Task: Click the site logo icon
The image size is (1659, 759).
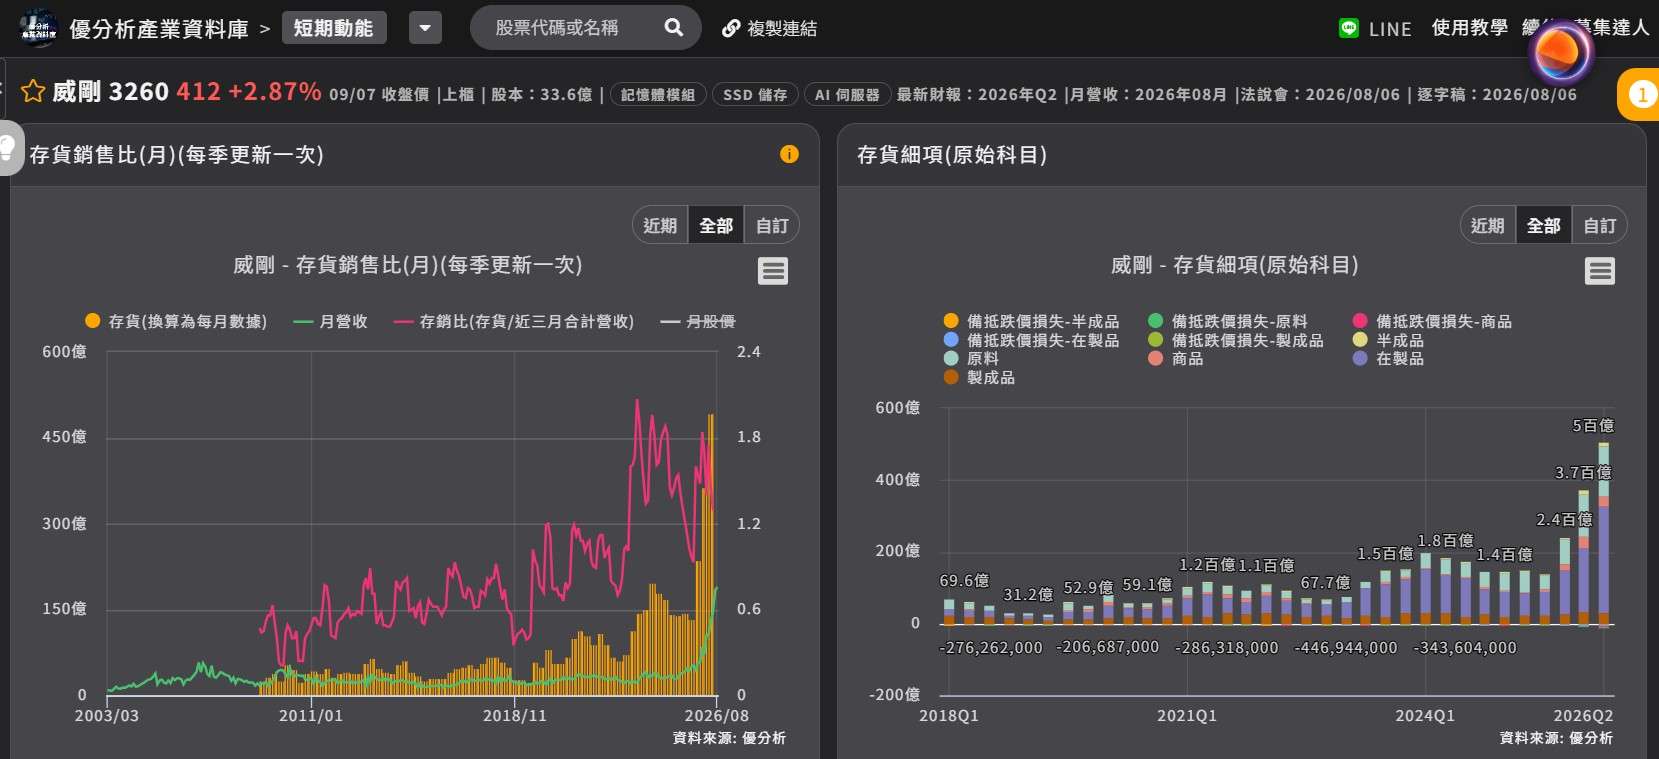Action: click(39, 28)
